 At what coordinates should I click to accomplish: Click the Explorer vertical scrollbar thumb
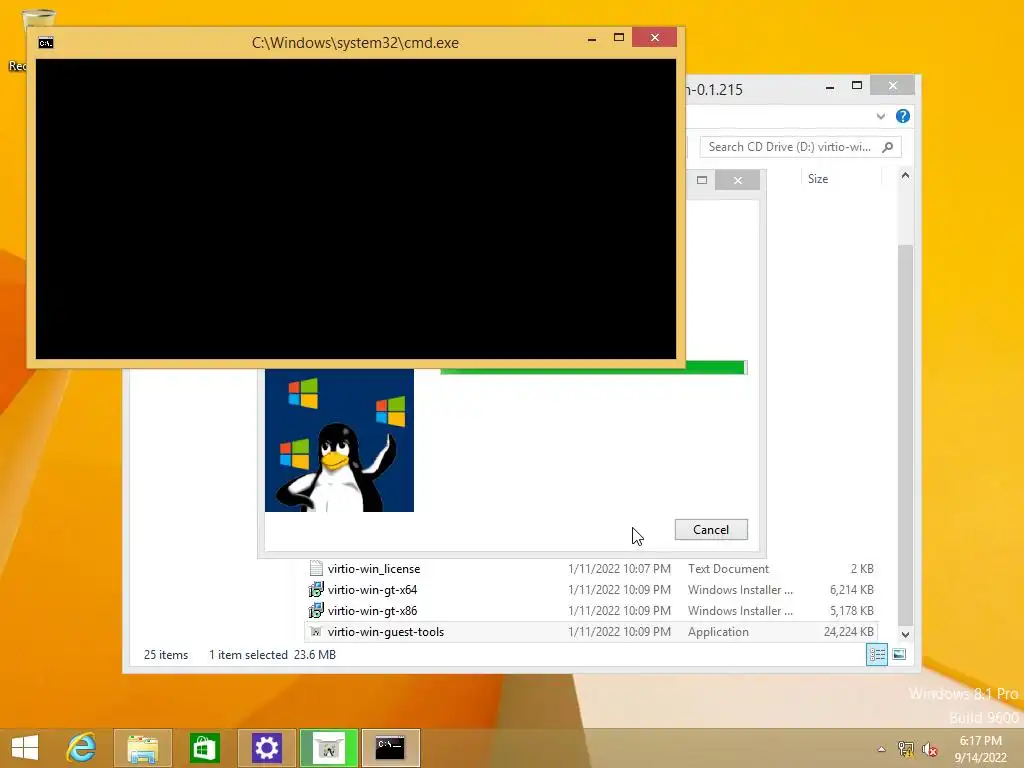pyautogui.click(x=905, y=434)
